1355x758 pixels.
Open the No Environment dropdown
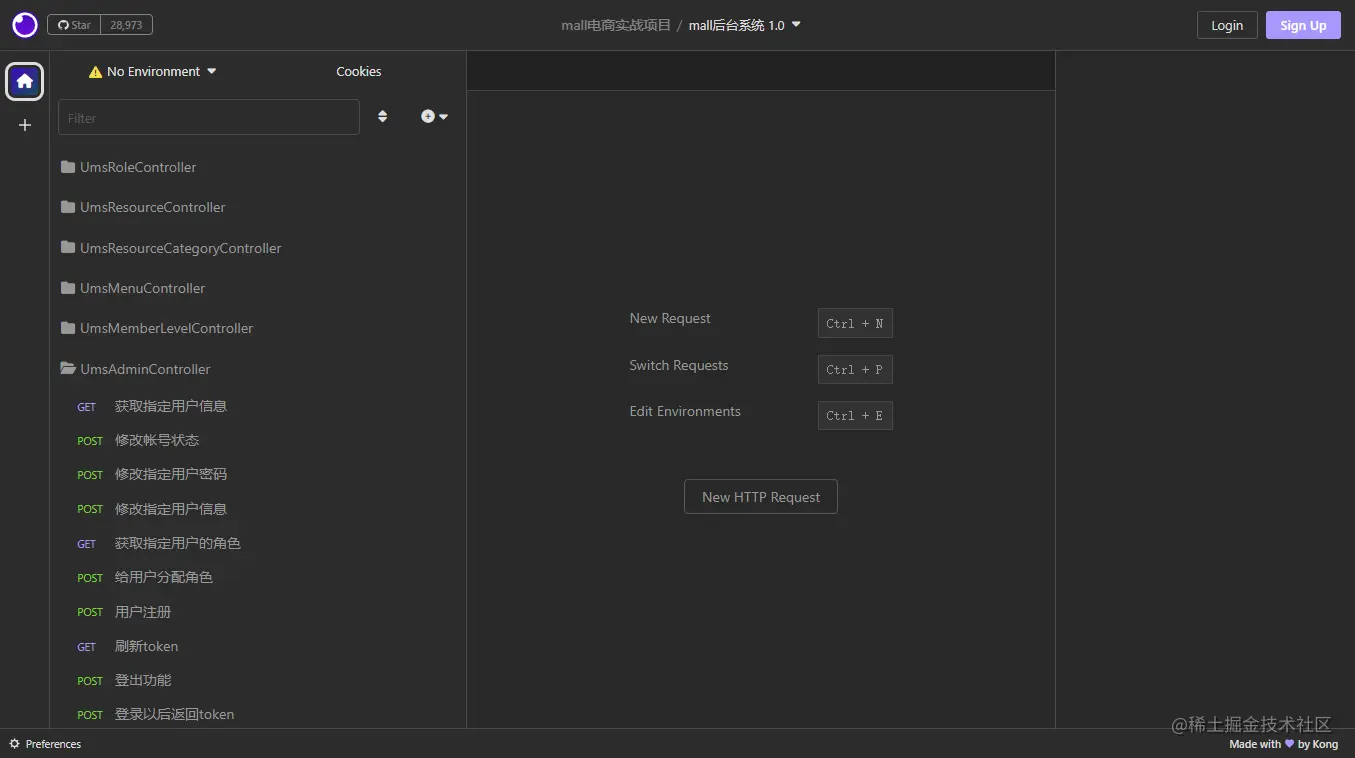[153, 71]
